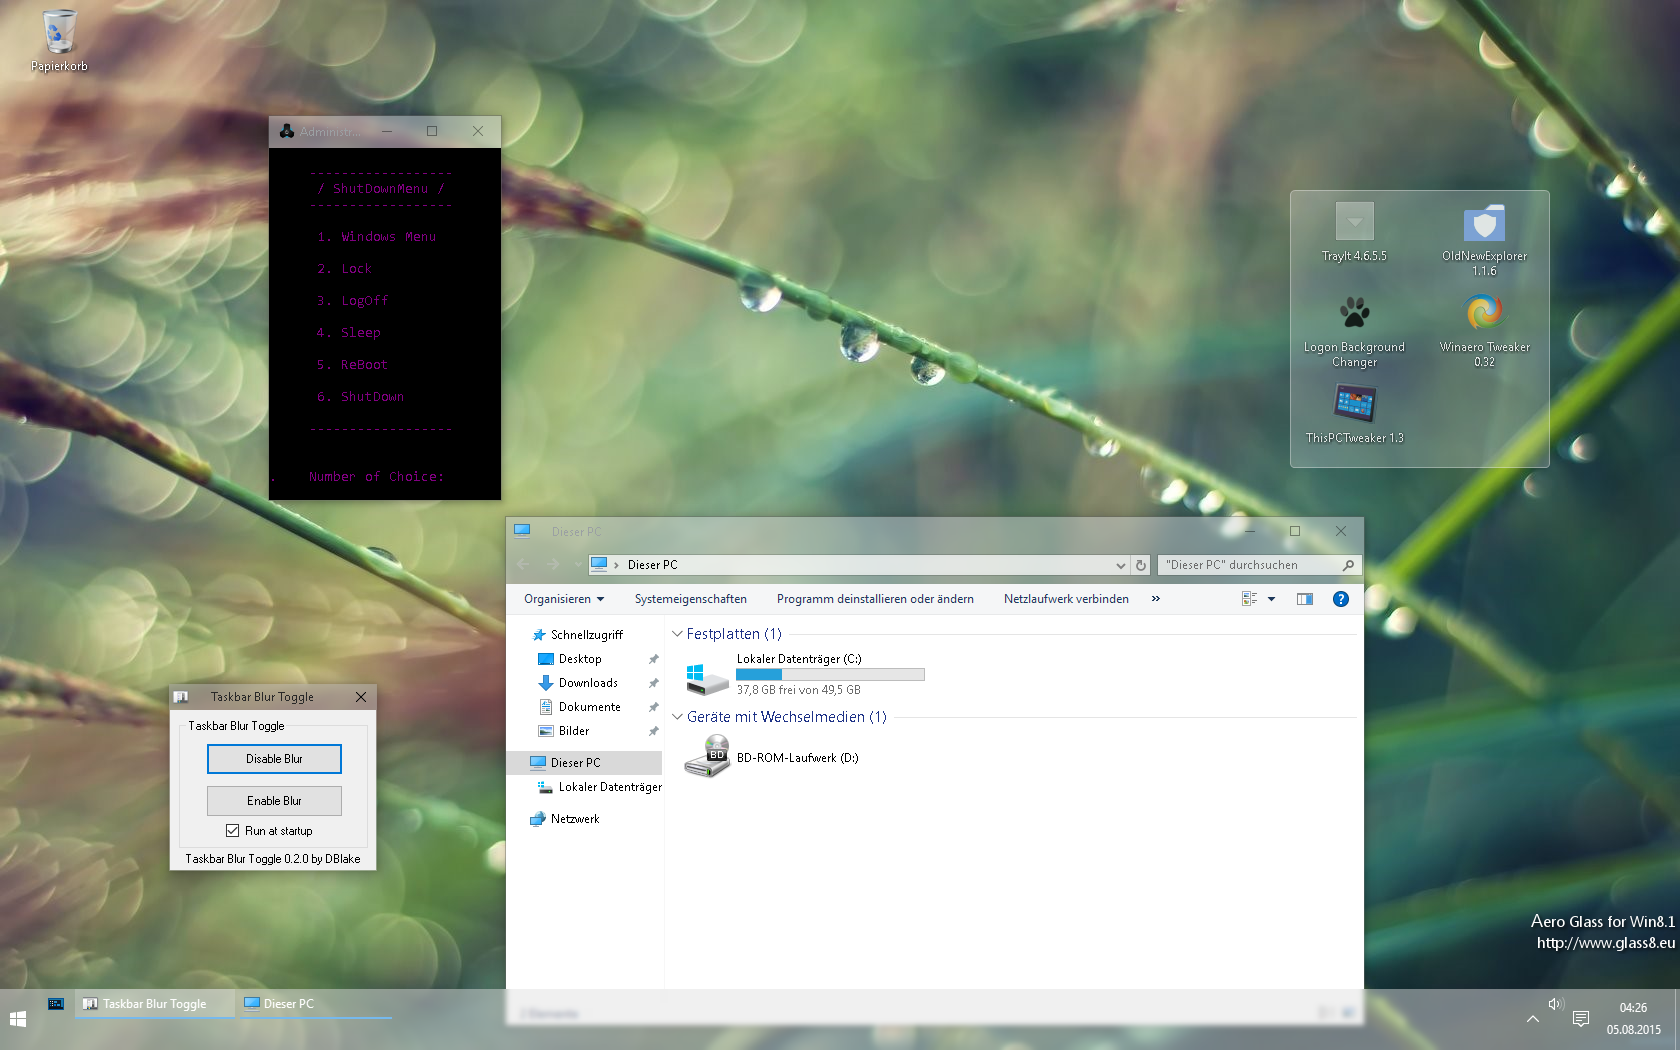Click the blue help icon
This screenshot has width=1680, height=1050.
1341,599
